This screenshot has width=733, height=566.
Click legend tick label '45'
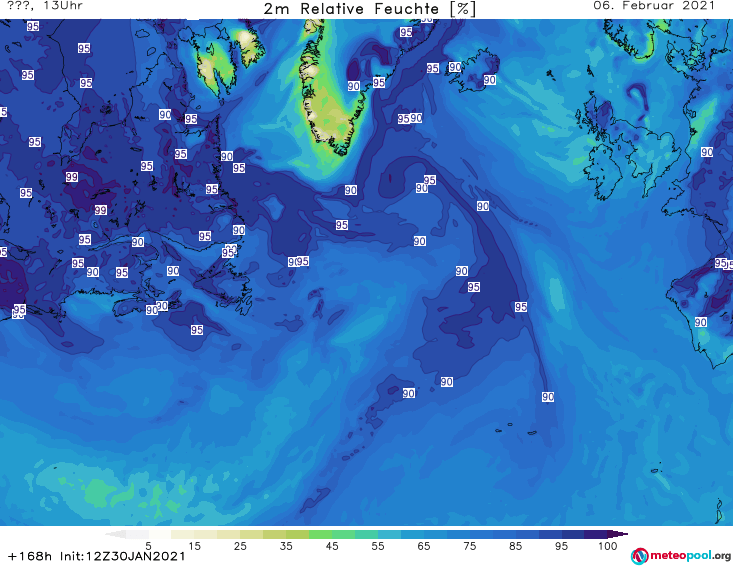pos(332,546)
